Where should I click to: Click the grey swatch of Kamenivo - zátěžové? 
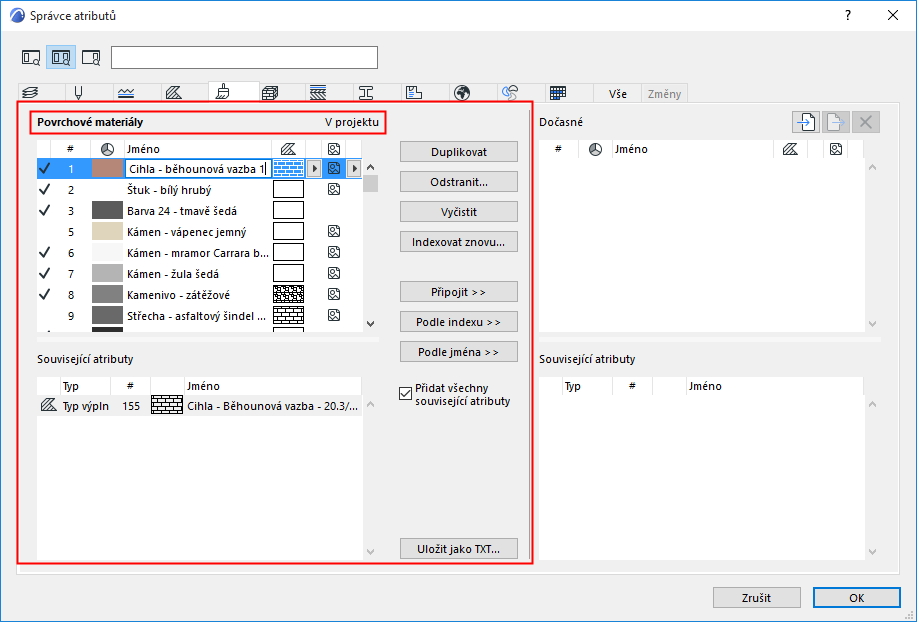(x=107, y=295)
